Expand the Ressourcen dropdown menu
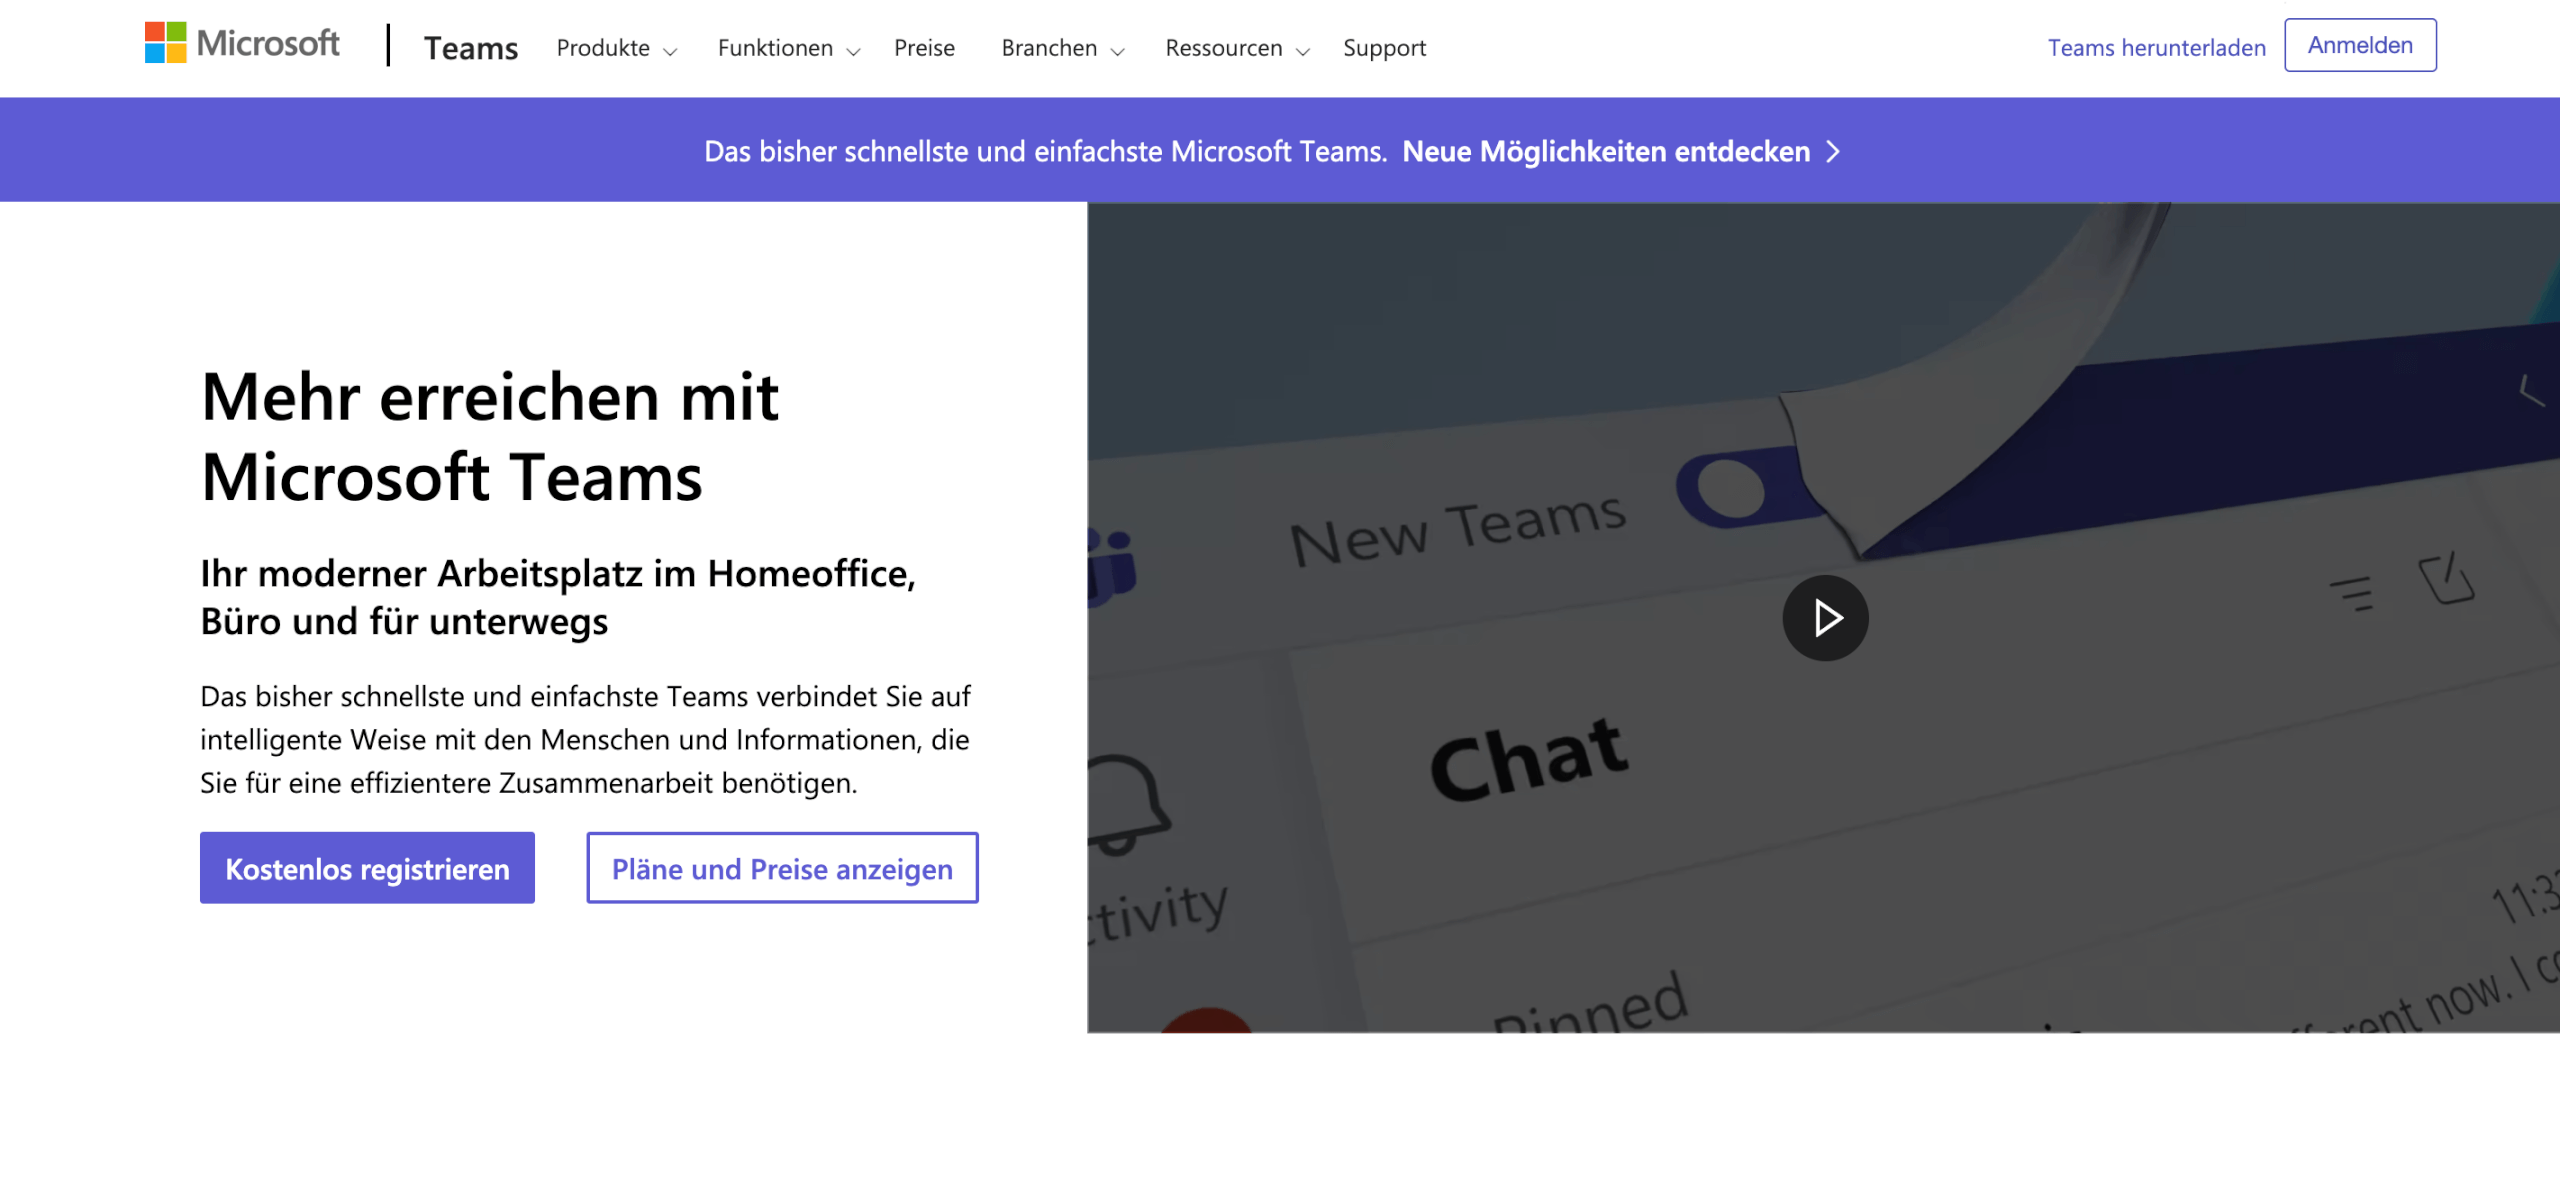The width and height of the screenshot is (2560, 1184). pos(1237,48)
